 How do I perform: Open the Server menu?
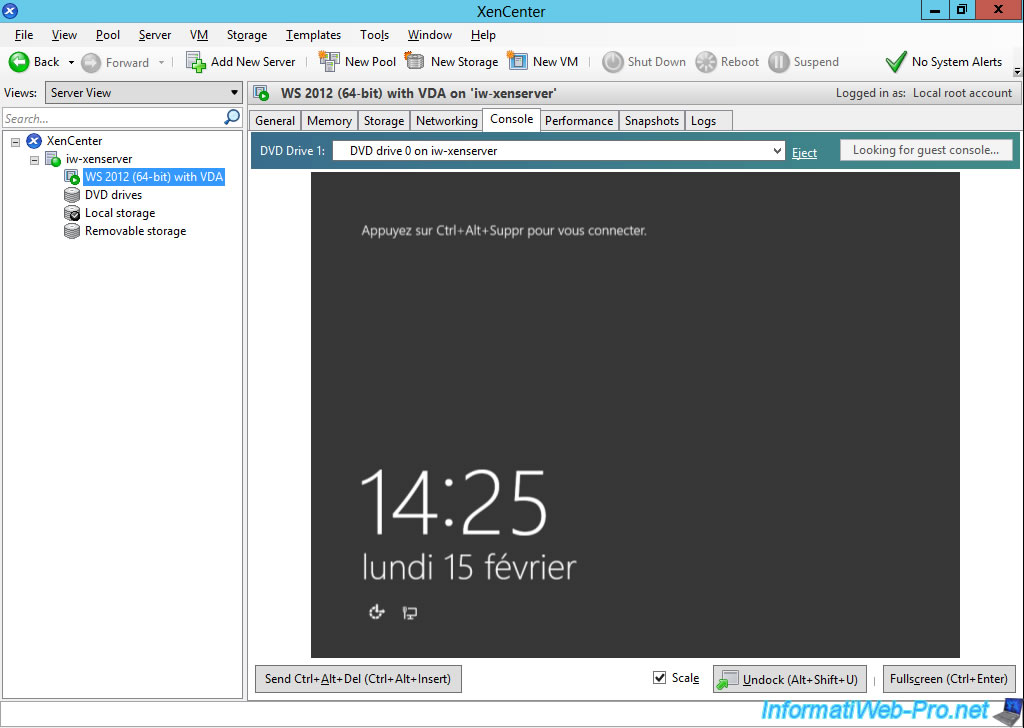tap(155, 35)
